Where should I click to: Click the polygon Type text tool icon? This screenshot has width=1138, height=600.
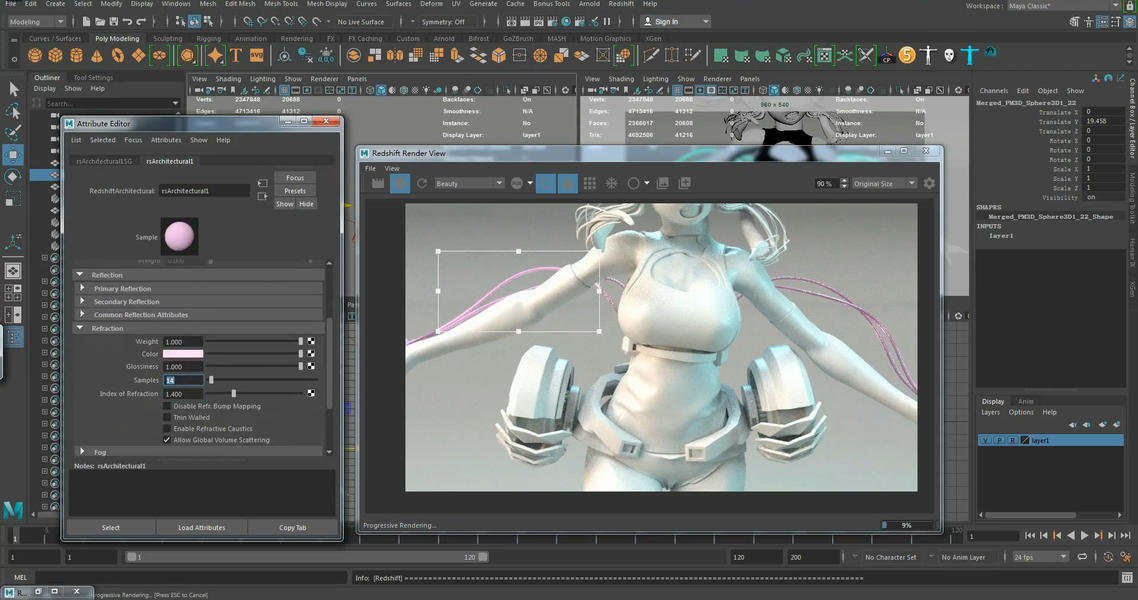coord(236,55)
